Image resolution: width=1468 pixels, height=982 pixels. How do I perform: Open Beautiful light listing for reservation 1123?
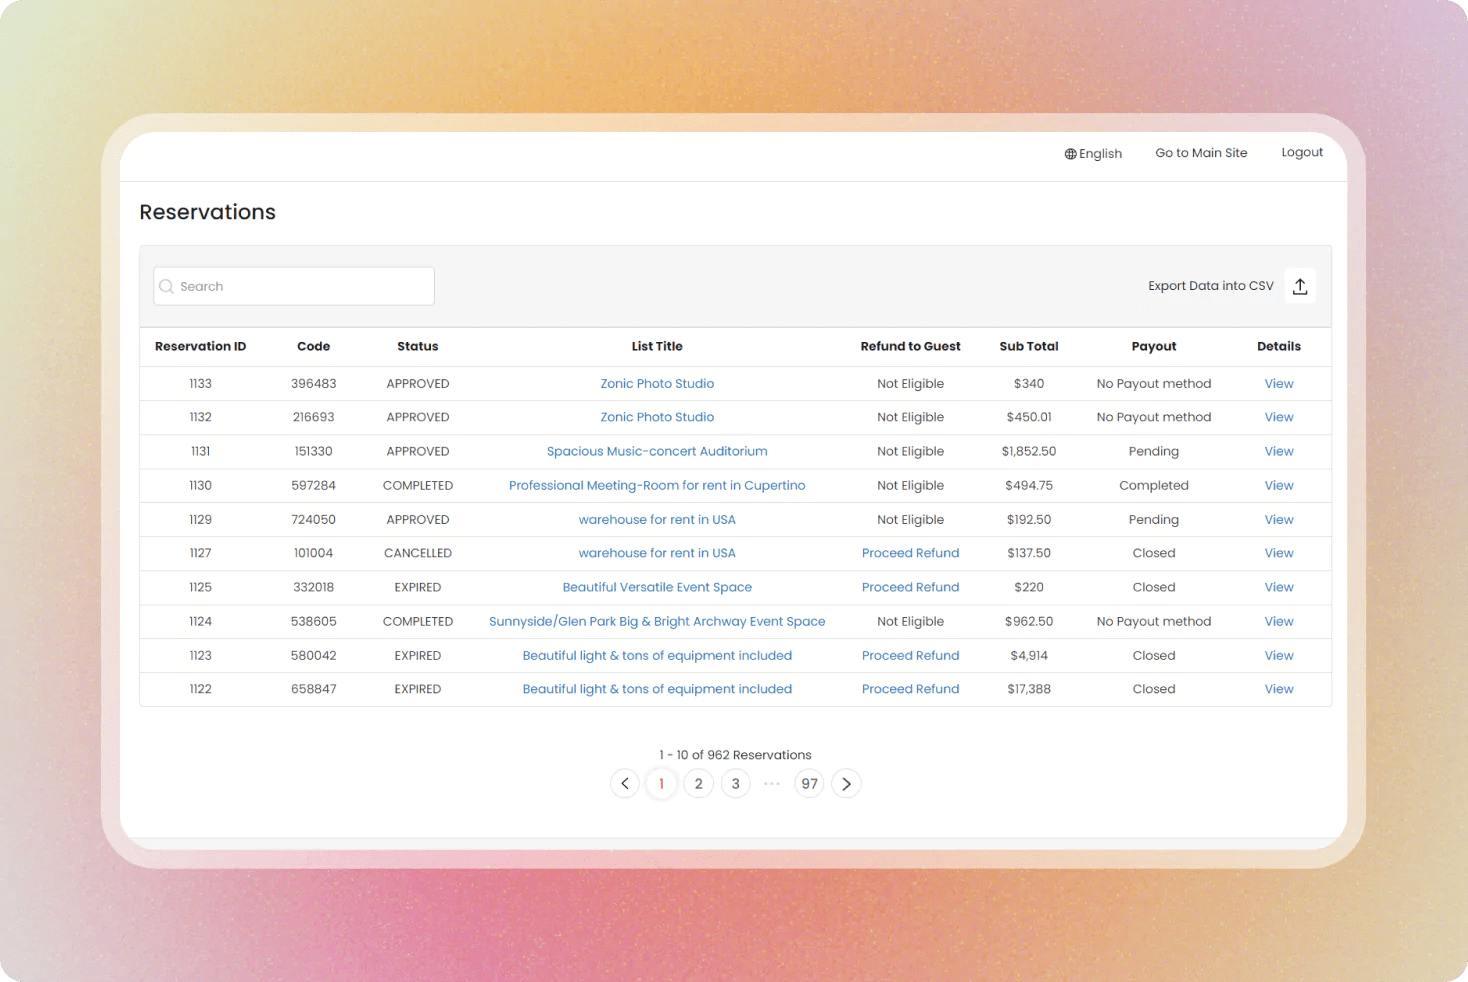tap(657, 656)
